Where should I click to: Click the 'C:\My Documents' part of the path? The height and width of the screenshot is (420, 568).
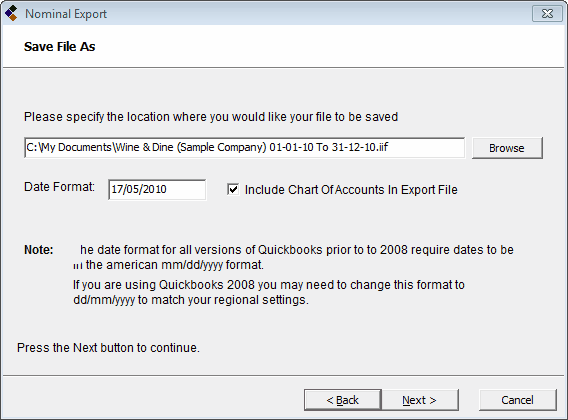[69, 147]
